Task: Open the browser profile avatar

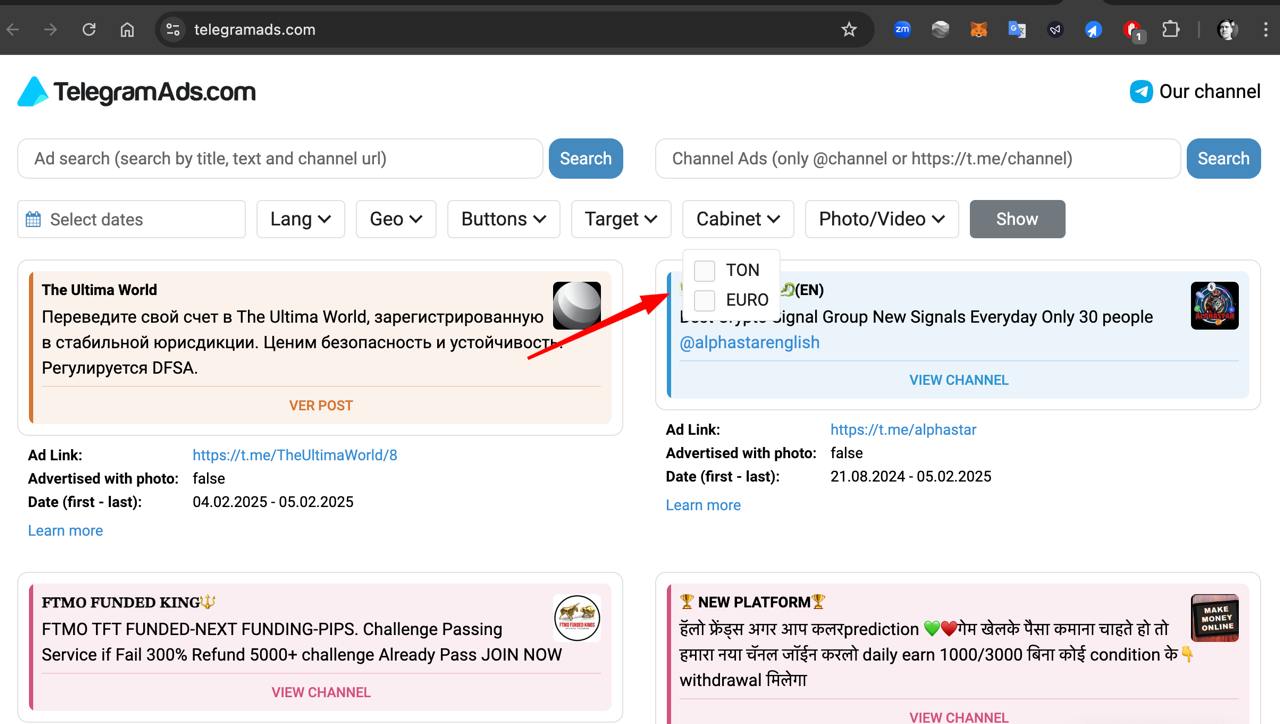Action: [x=1228, y=30]
